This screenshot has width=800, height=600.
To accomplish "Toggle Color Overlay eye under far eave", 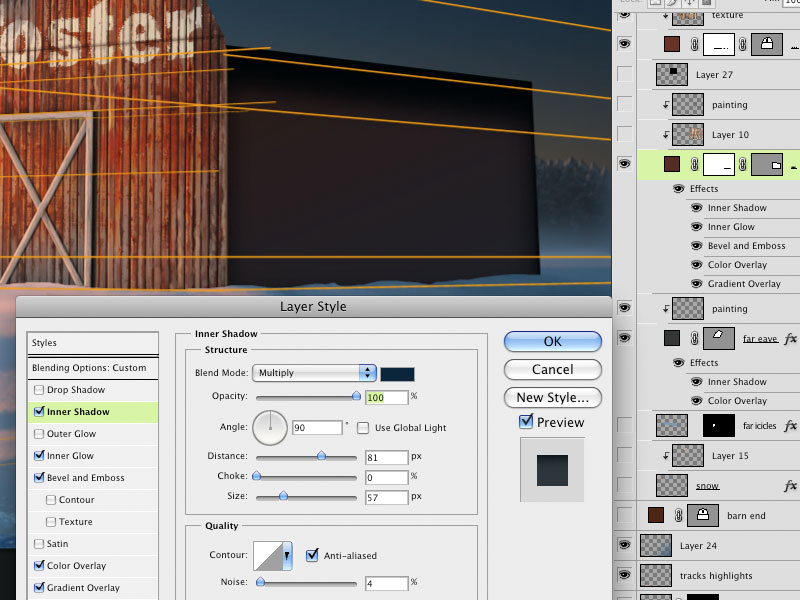I will click(696, 401).
